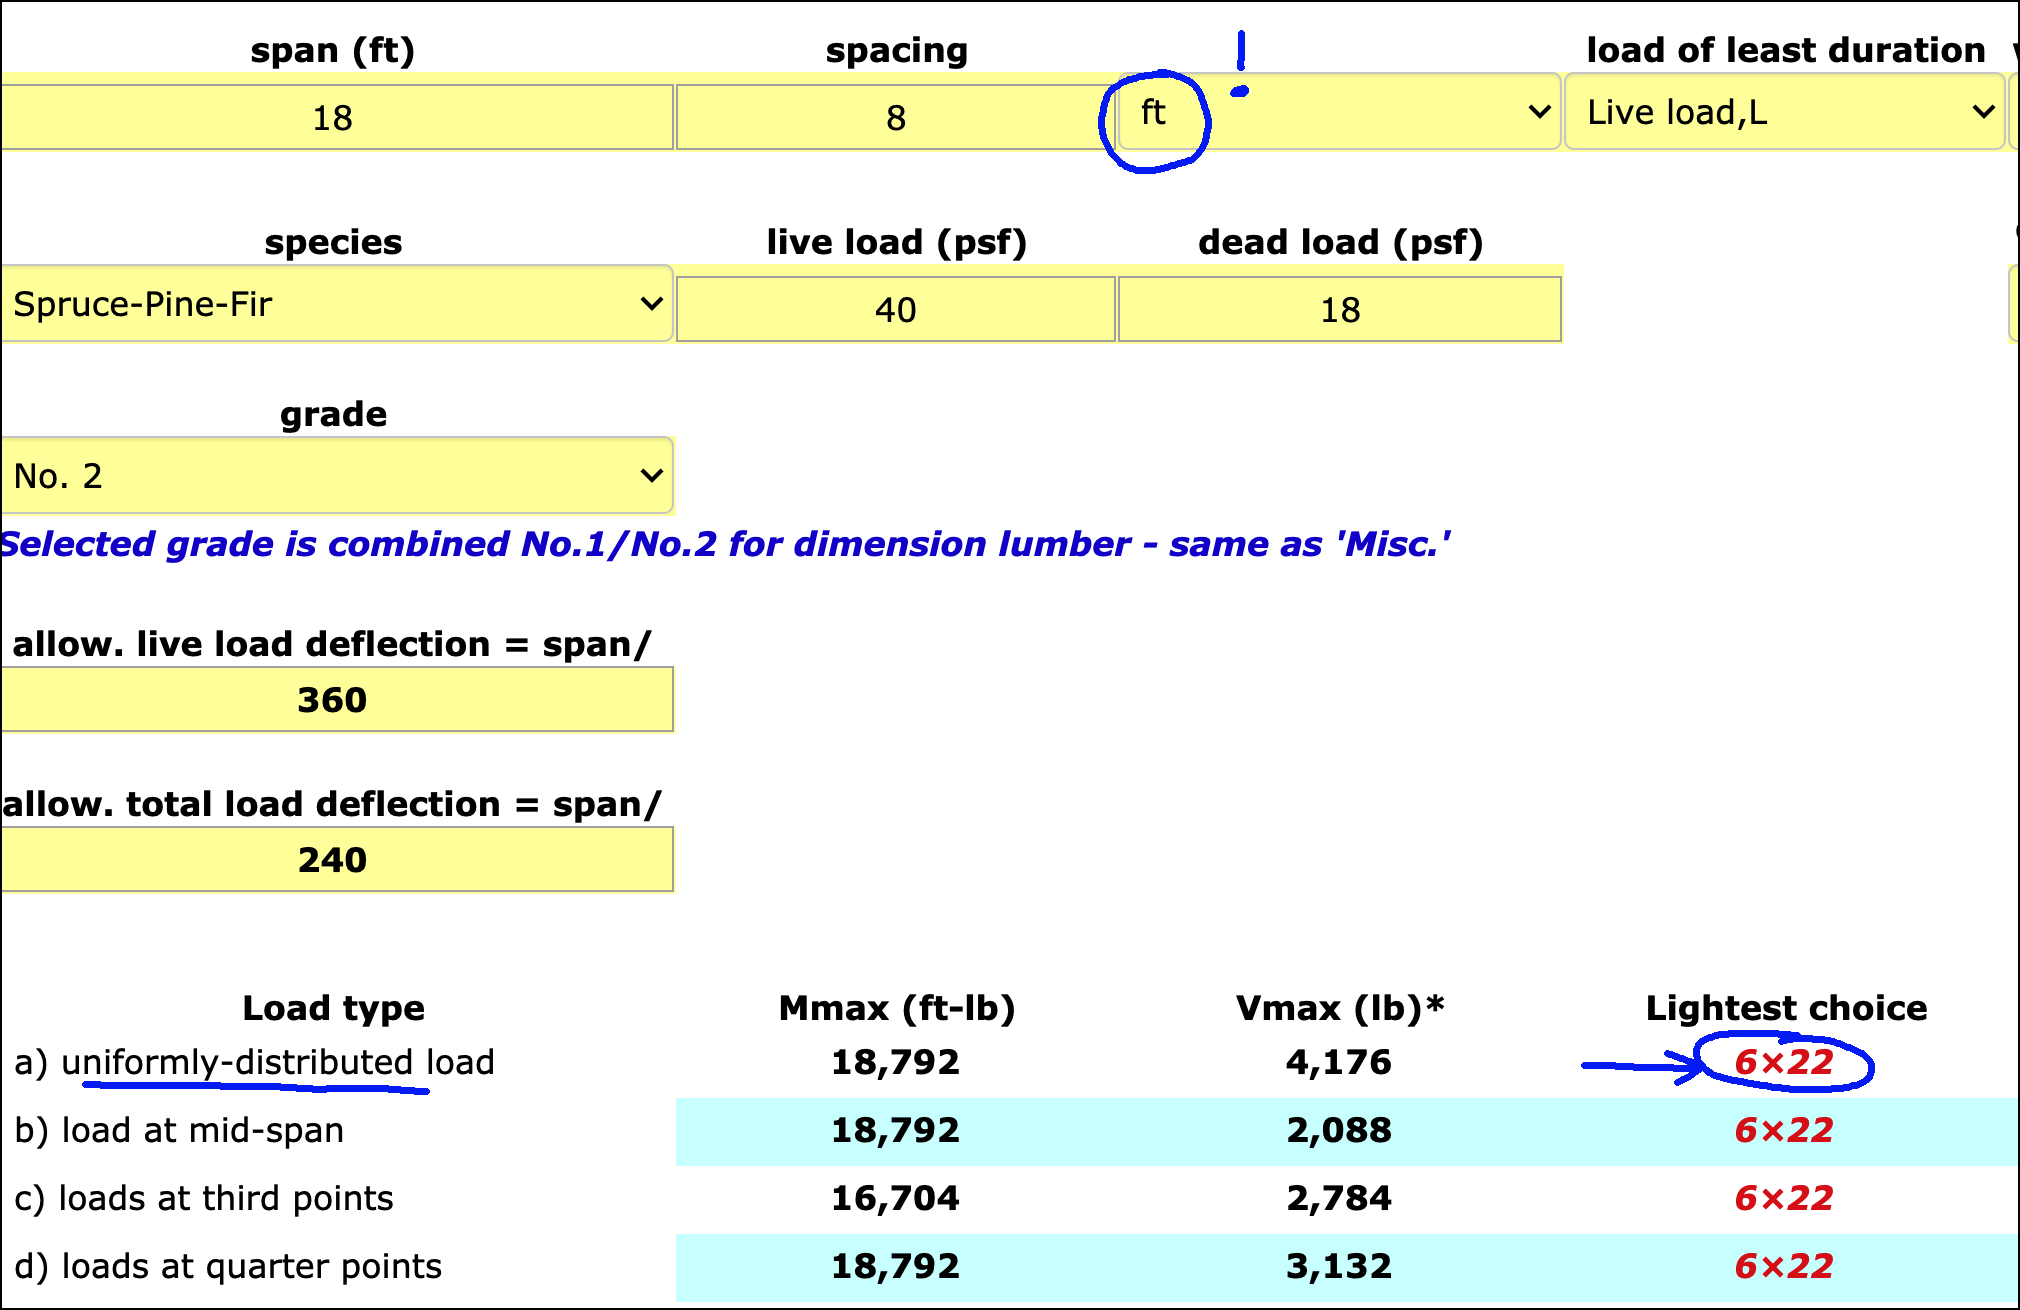Click the Vmax value 4,176
Image resolution: width=2020 pixels, height=1310 pixels.
tap(1338, 1062)
